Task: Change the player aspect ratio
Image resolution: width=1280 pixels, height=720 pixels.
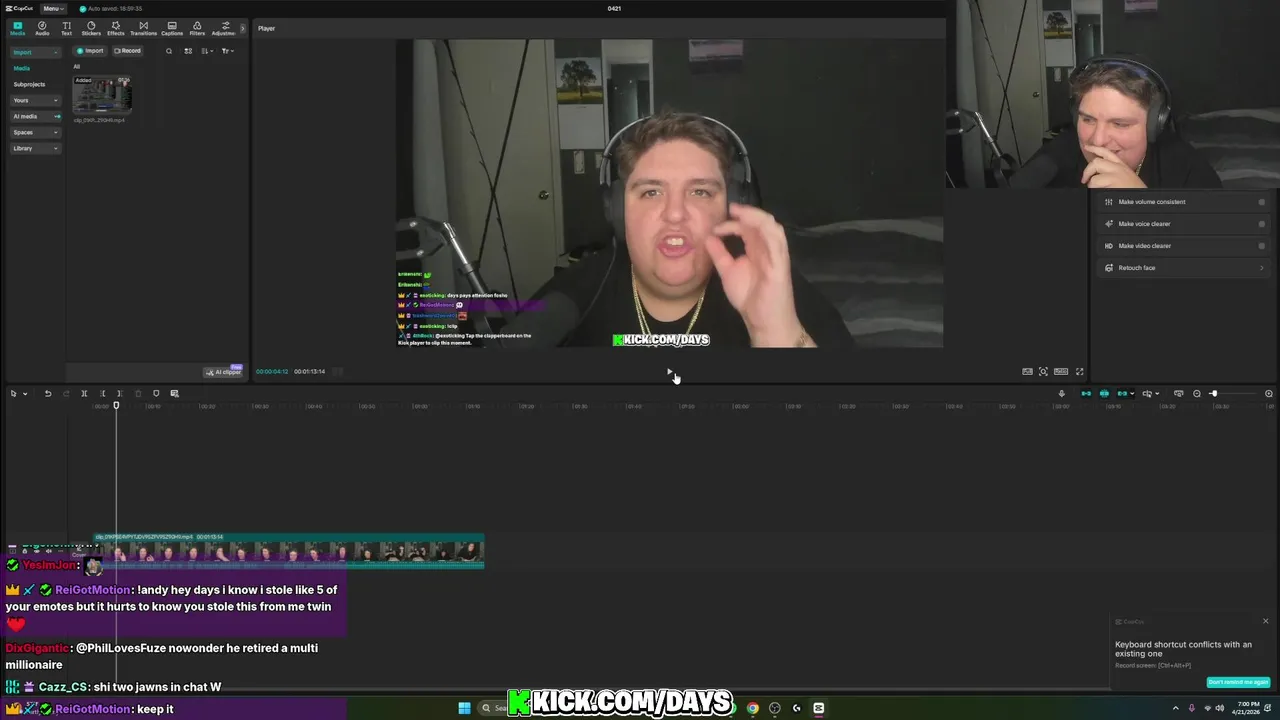Action: tap(1061, 372)
